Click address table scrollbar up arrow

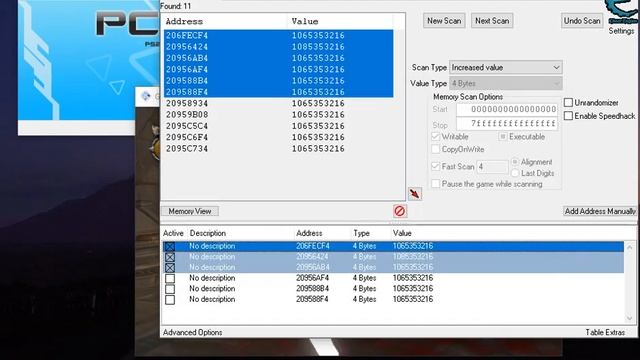coord(630,247)
